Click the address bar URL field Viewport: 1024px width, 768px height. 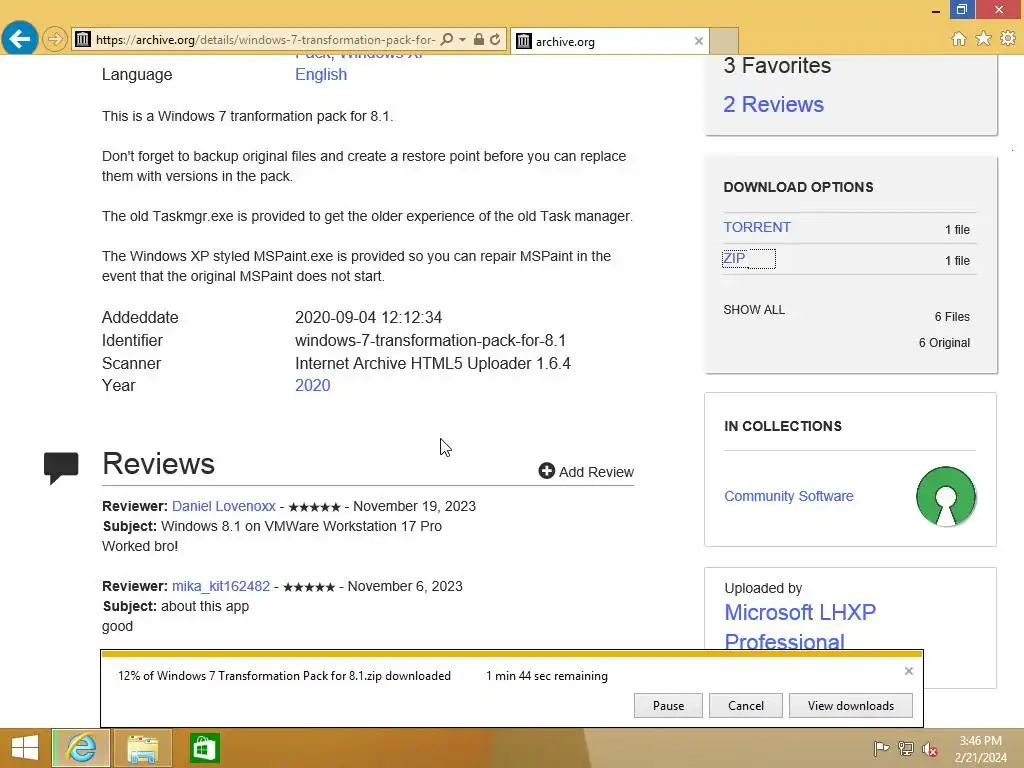(x=264, y=40)
